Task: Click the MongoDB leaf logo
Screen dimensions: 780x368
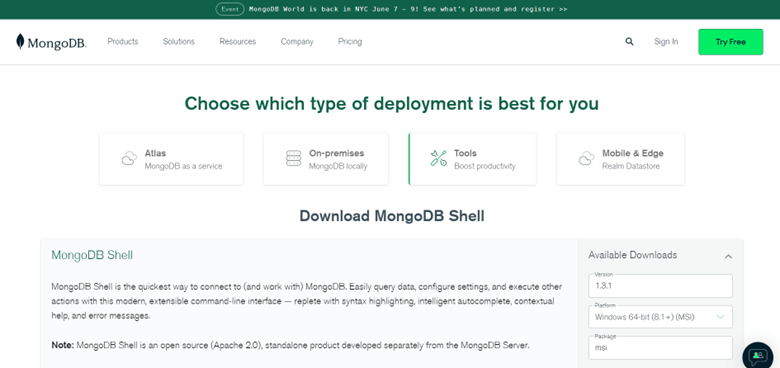Action: point(20,42)
